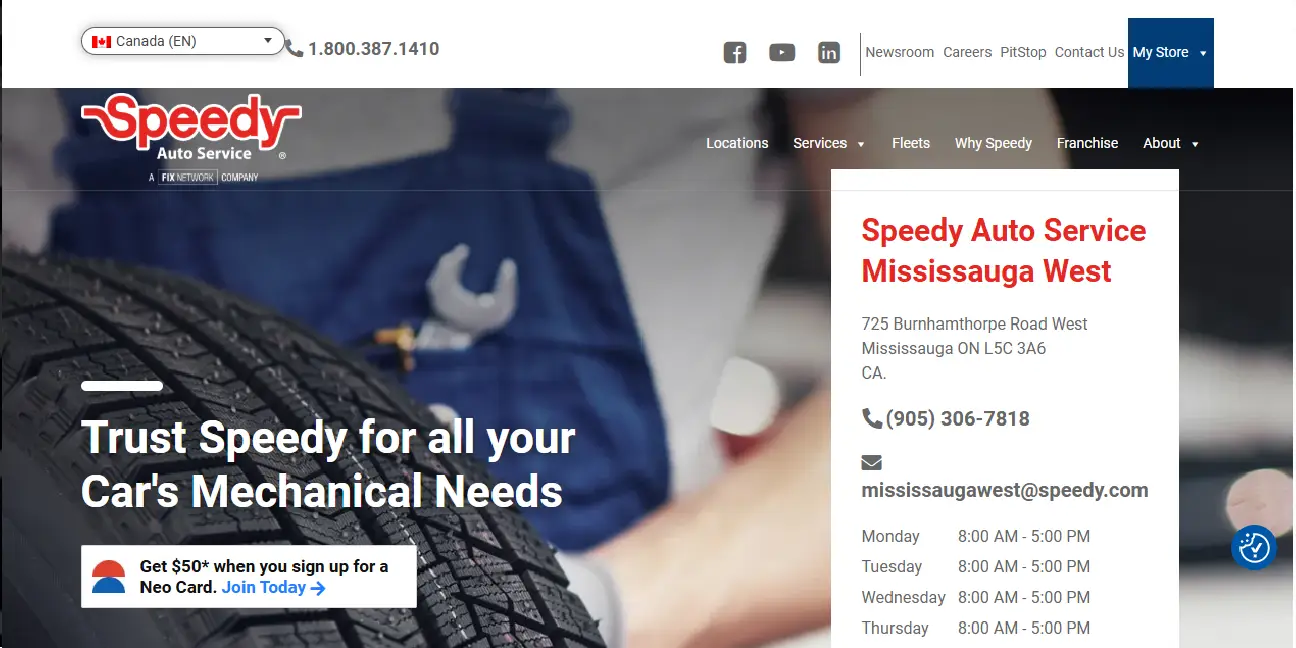The image size is (1296, 648).
Task: Call store number (905) 306-7818
Action: pyautogui.click(x=957, y=419)
